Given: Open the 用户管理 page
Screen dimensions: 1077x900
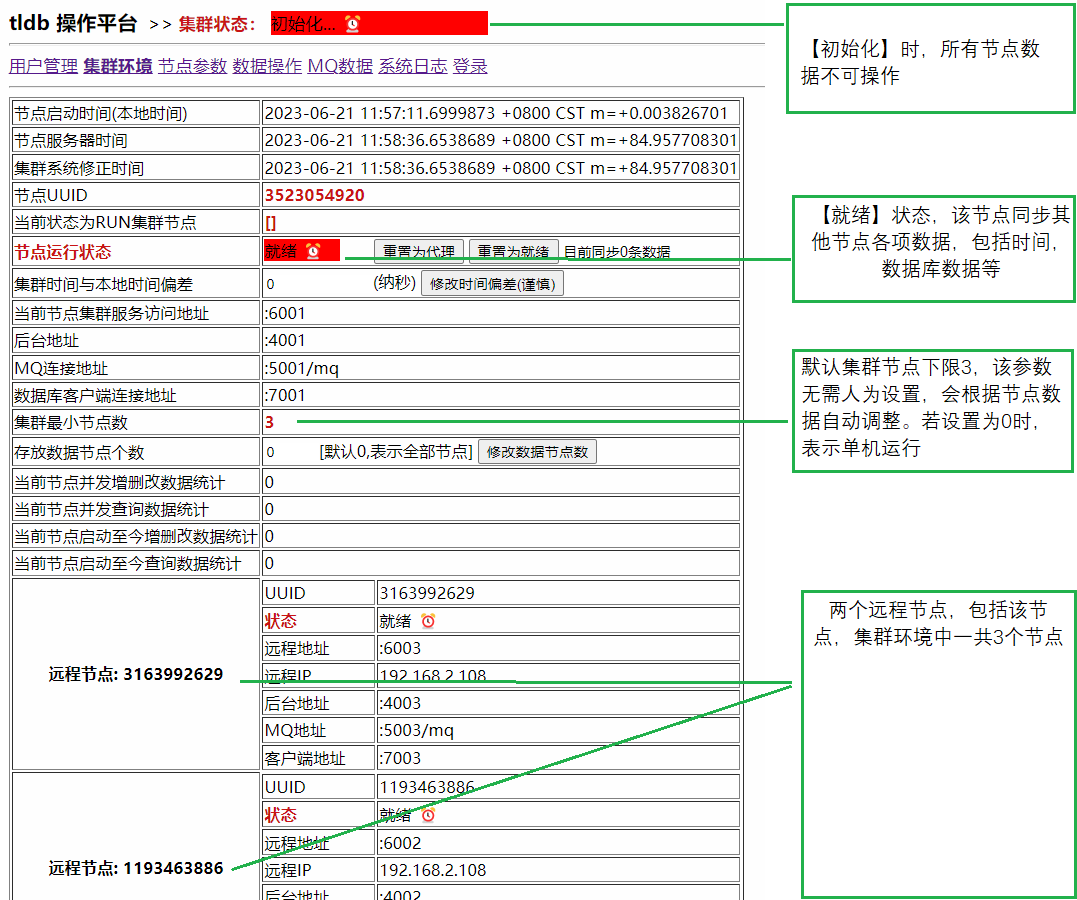Looking at the screenshot, I should point(43,66).
